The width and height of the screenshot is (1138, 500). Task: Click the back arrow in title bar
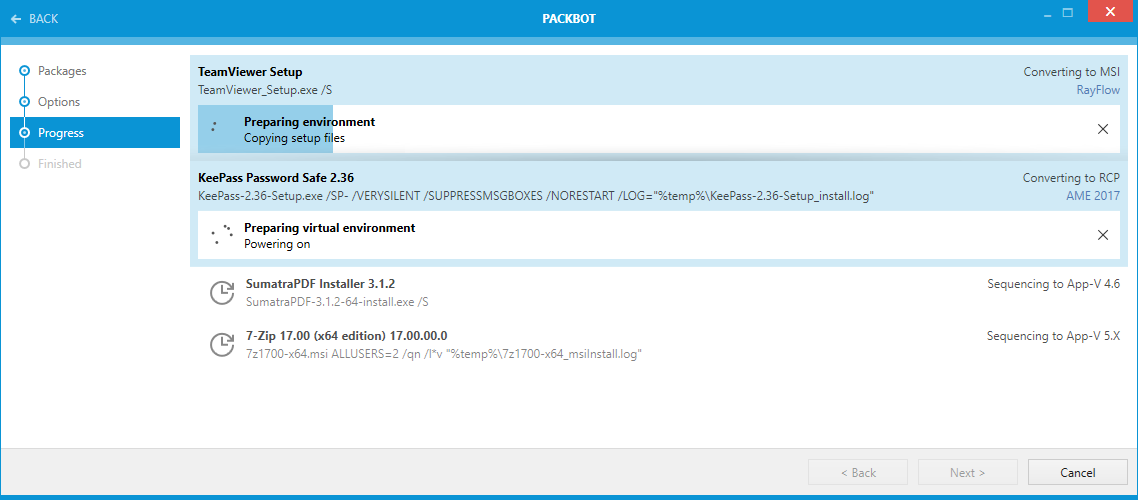(x=16, y=19)
